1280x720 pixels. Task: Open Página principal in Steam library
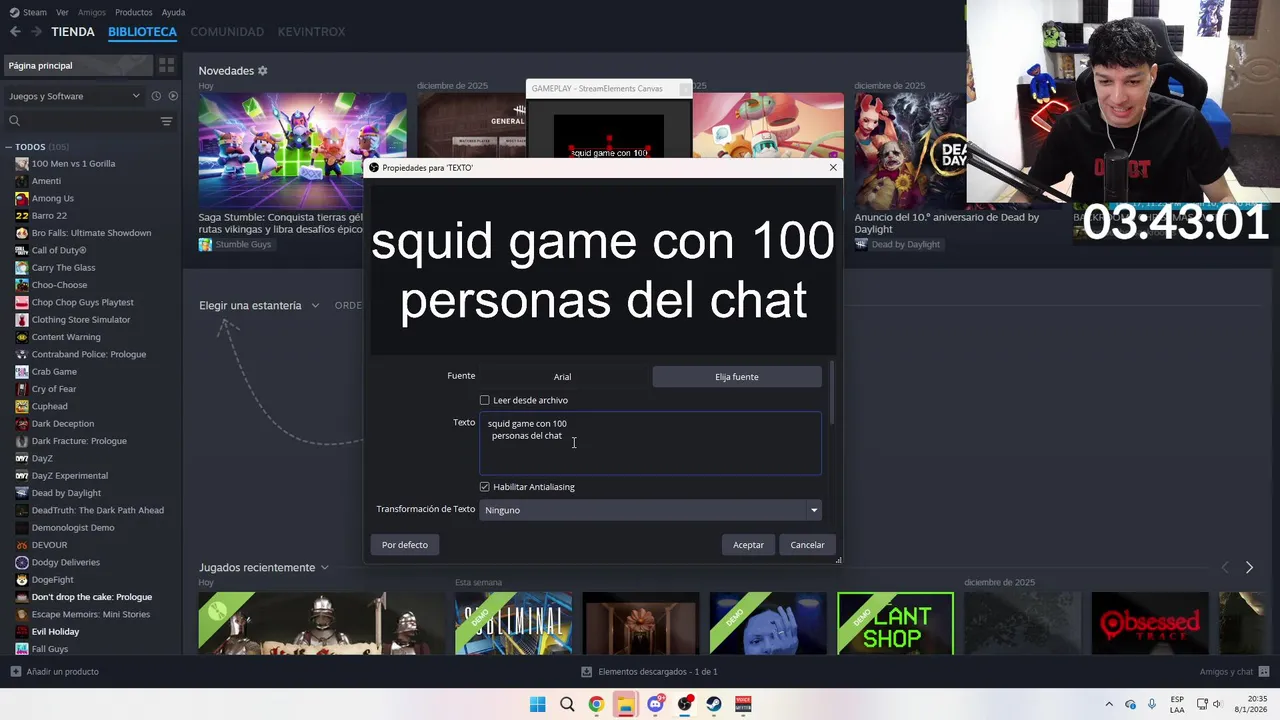pyautogui.click(x=78, y=65)
